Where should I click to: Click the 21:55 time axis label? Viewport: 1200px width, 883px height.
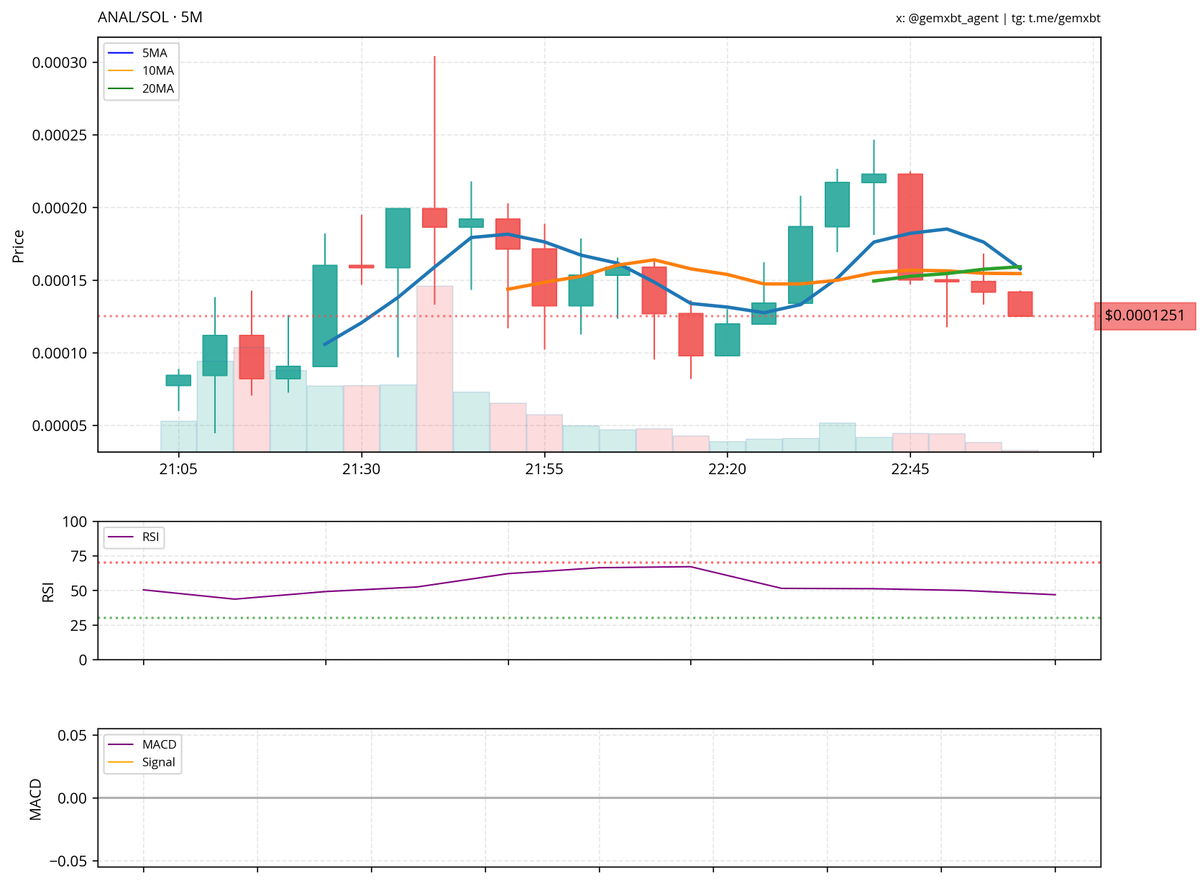click(x=543, y=468)
